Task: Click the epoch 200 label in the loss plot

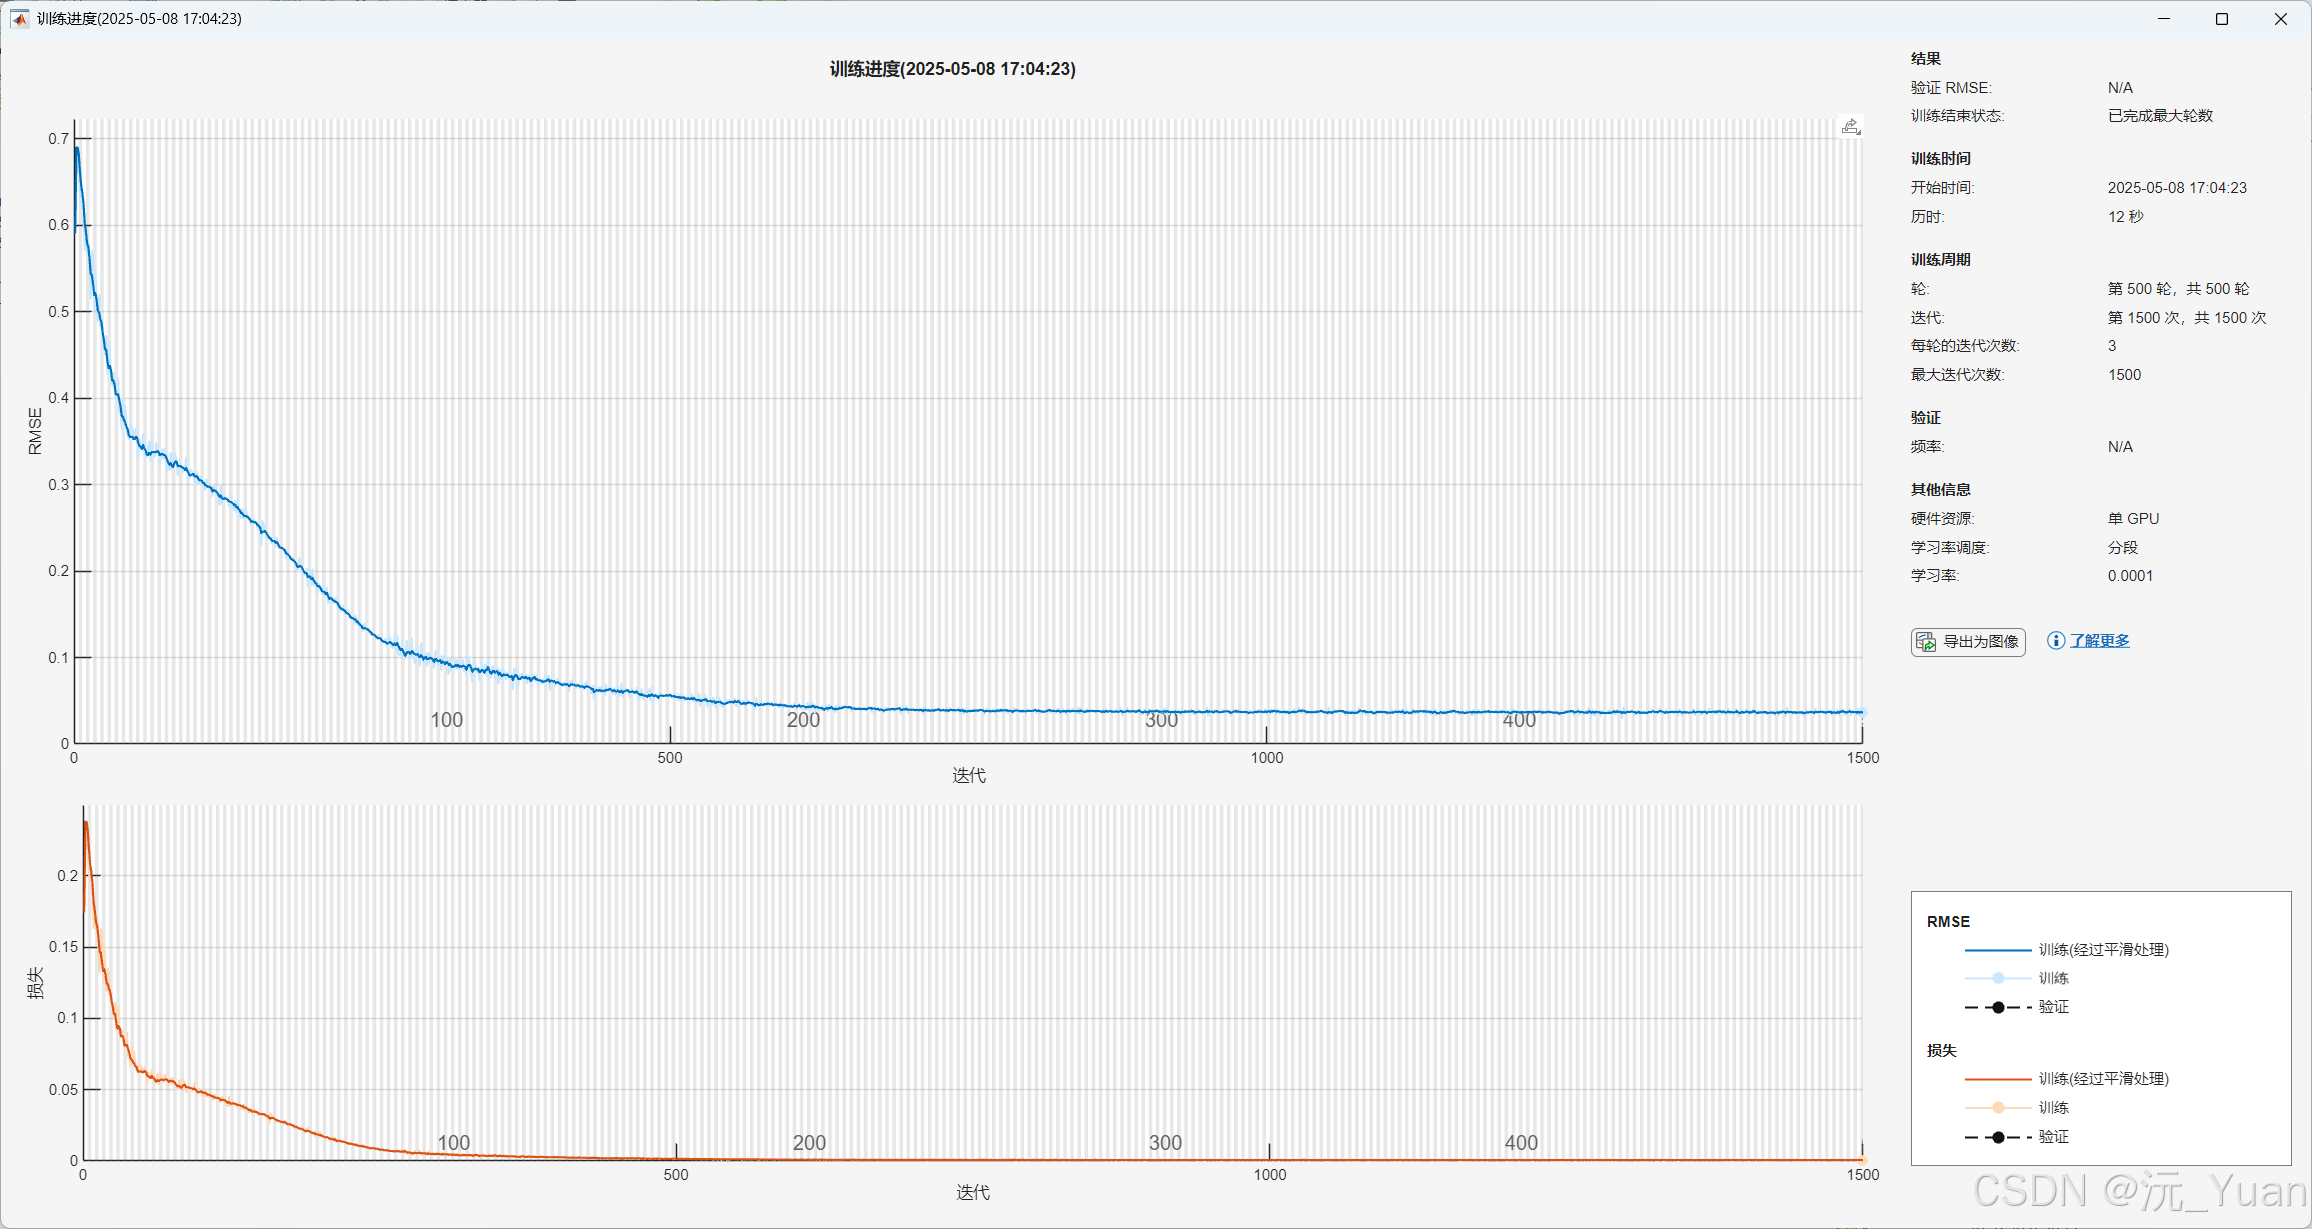Action: pyautogui.click(x=809, y=1143)
